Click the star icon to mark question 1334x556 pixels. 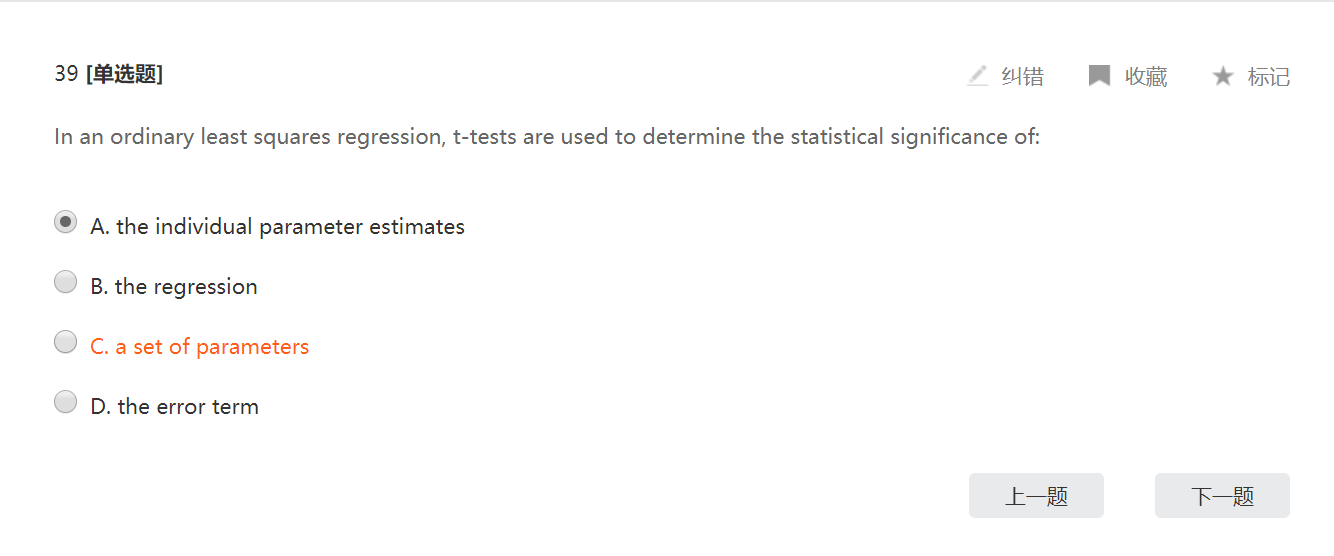click(x=1222, y=76)
